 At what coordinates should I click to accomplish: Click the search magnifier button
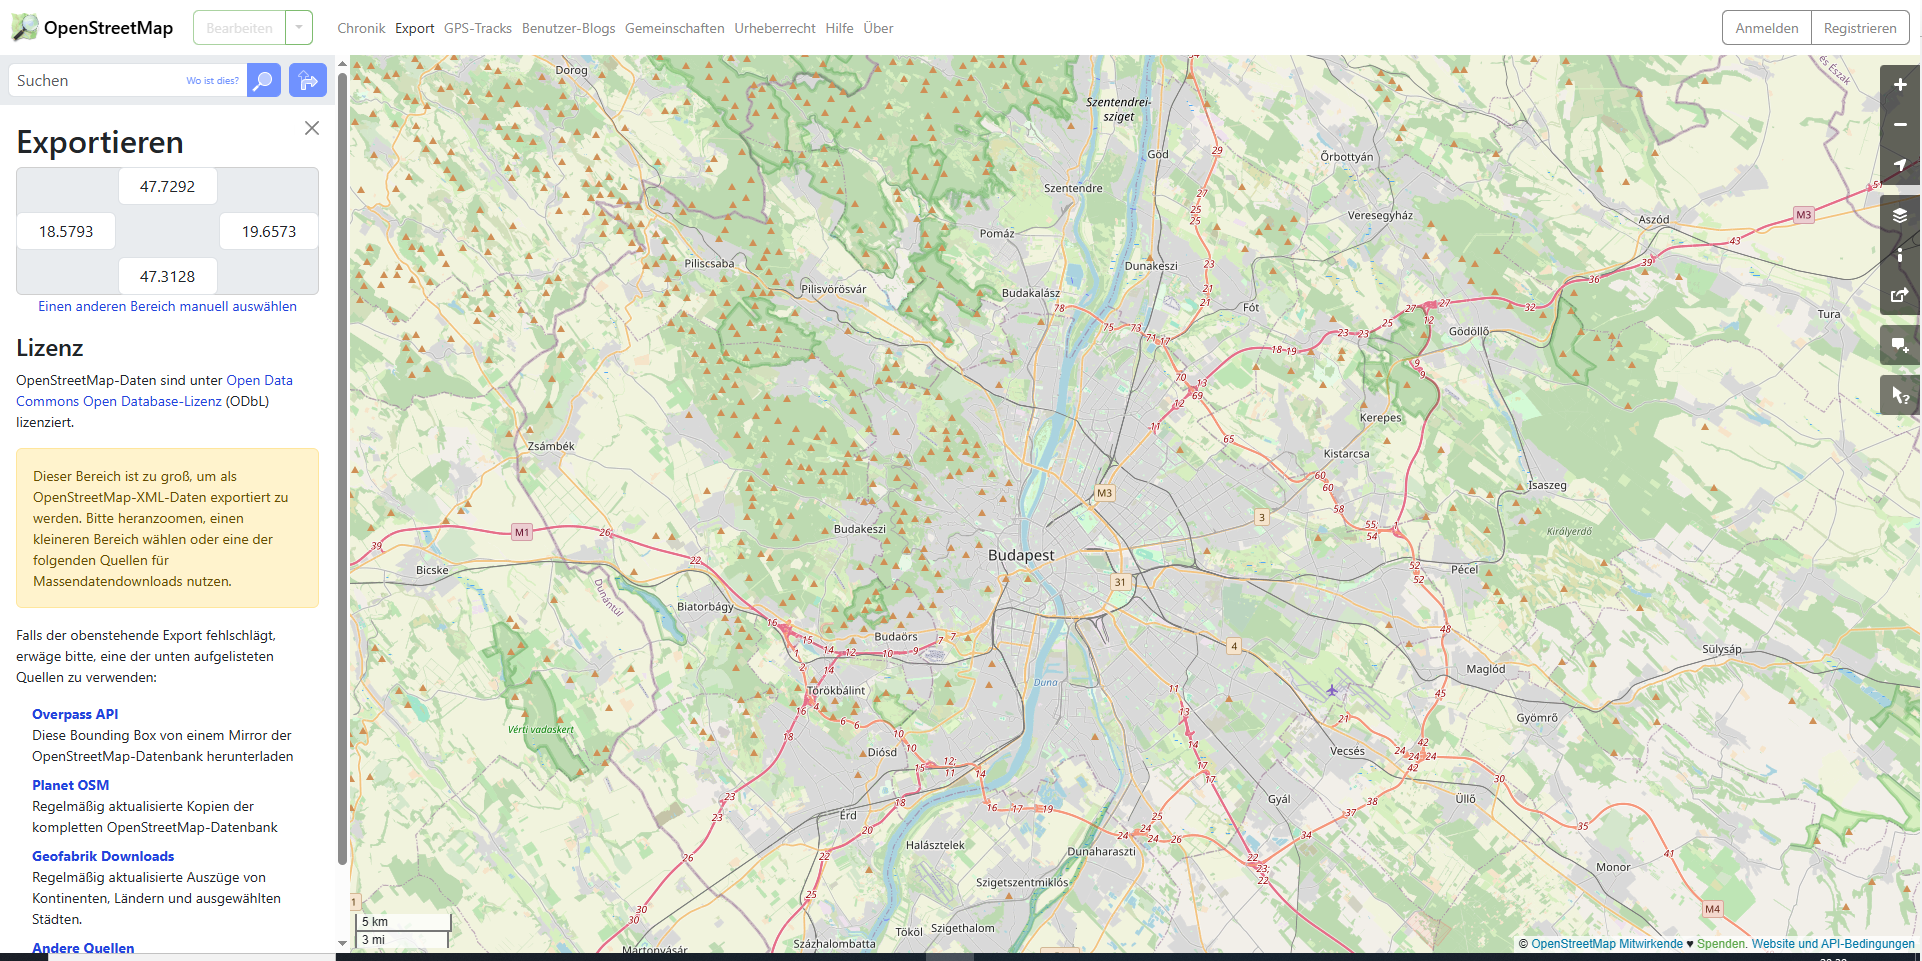[x=264, y=80]
